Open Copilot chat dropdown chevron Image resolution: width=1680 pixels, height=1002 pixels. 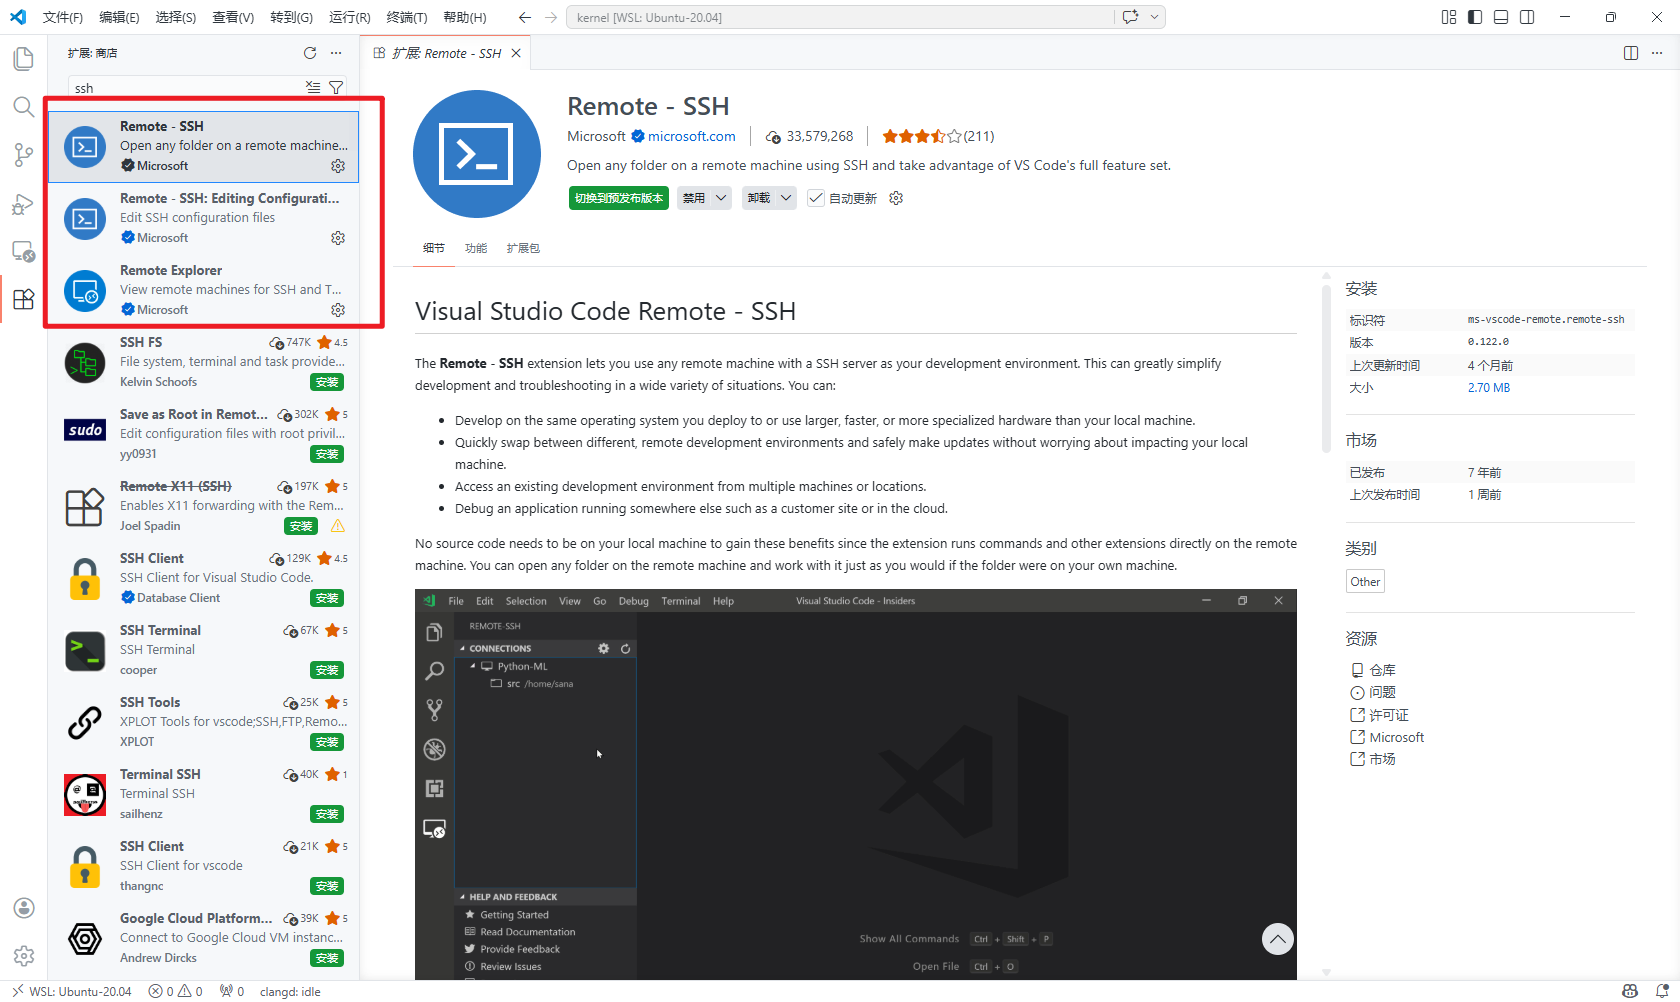pyautogui.click(x=1155, y=17)
